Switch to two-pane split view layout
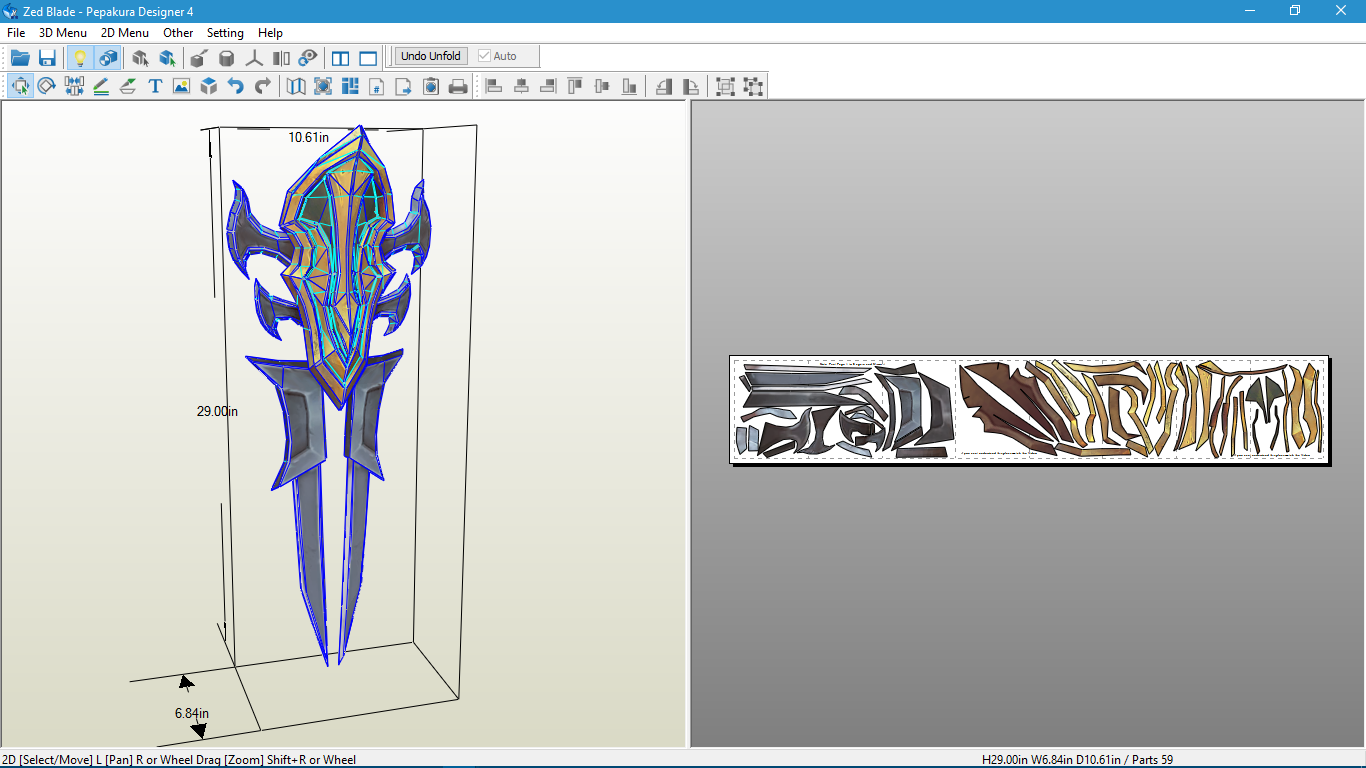 pyautogui.click(x=341, y=58)
